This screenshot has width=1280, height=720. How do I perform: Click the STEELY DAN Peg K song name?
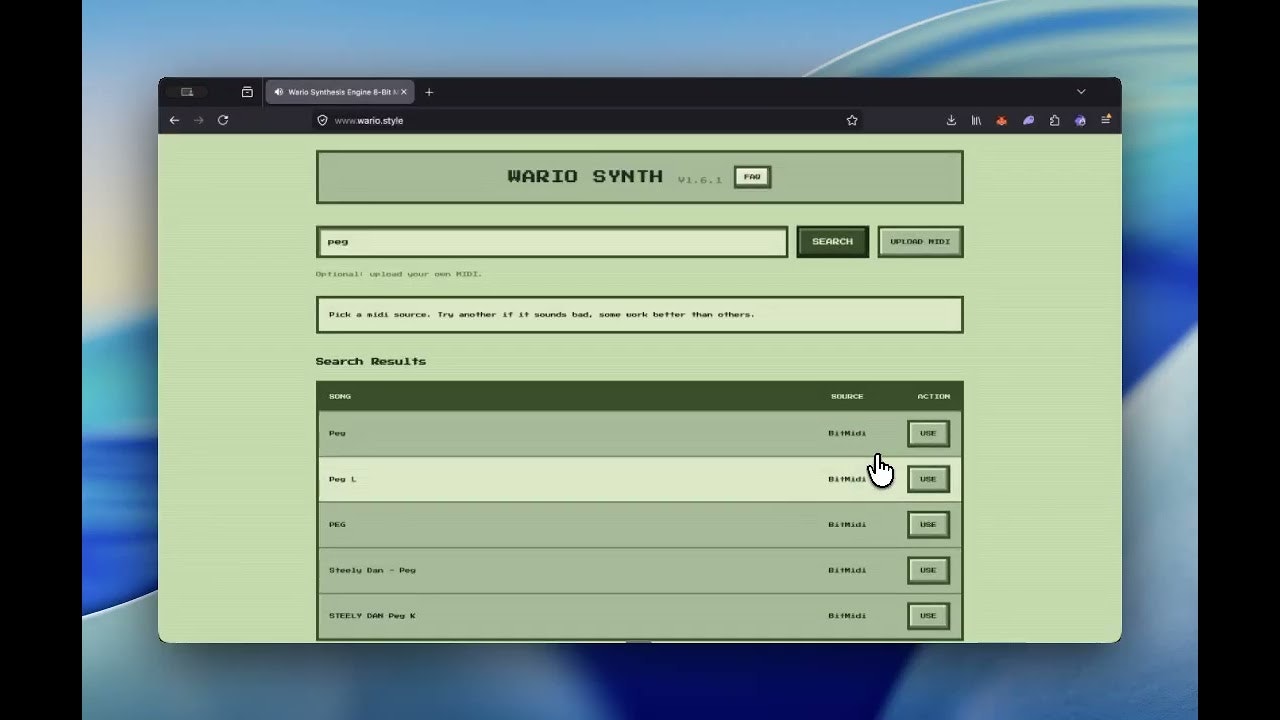(372, 616)
